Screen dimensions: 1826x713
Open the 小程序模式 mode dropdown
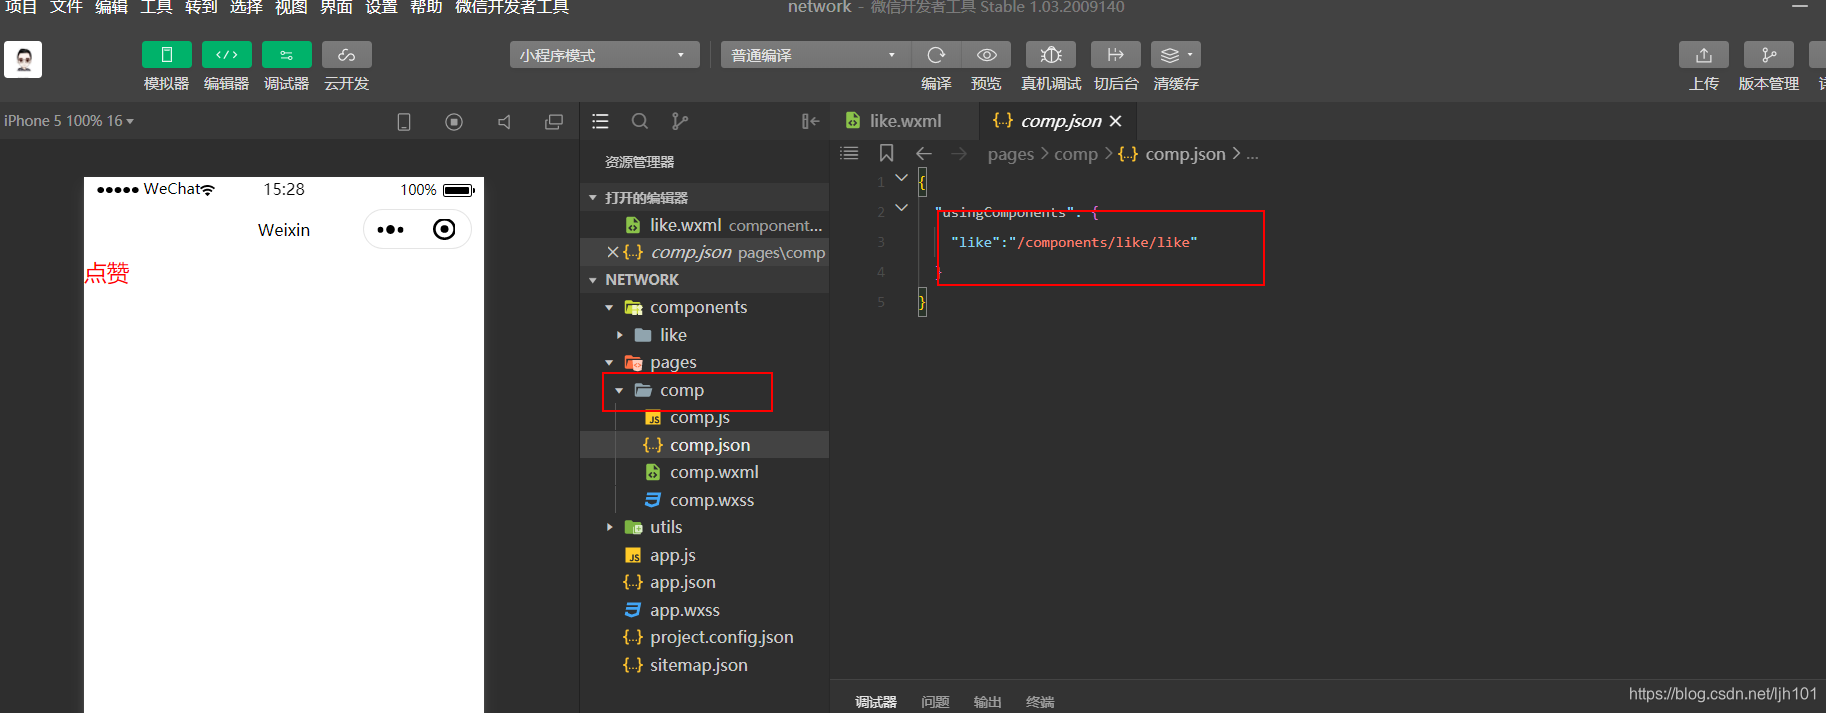[604, 55]
